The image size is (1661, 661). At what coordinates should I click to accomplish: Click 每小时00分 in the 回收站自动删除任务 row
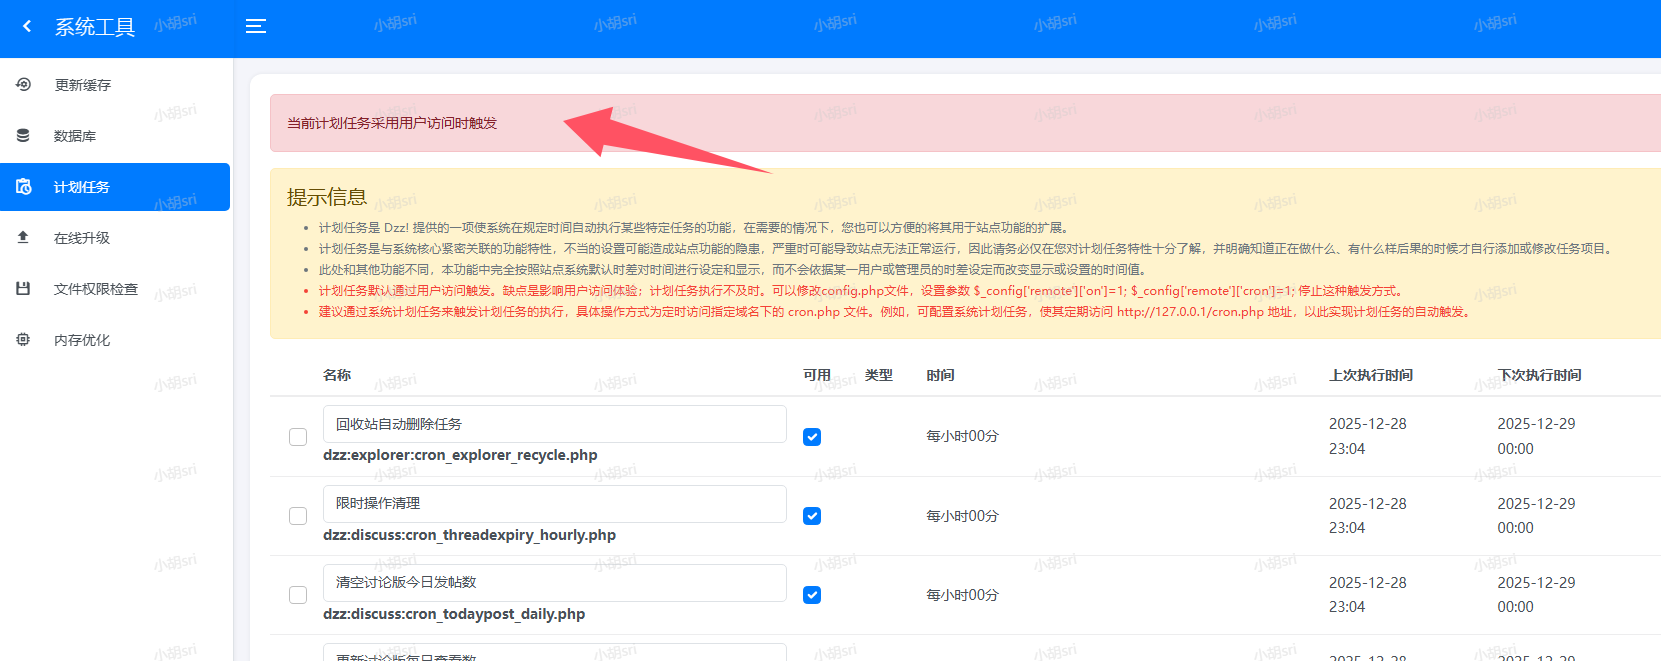(x=962, y=436)
